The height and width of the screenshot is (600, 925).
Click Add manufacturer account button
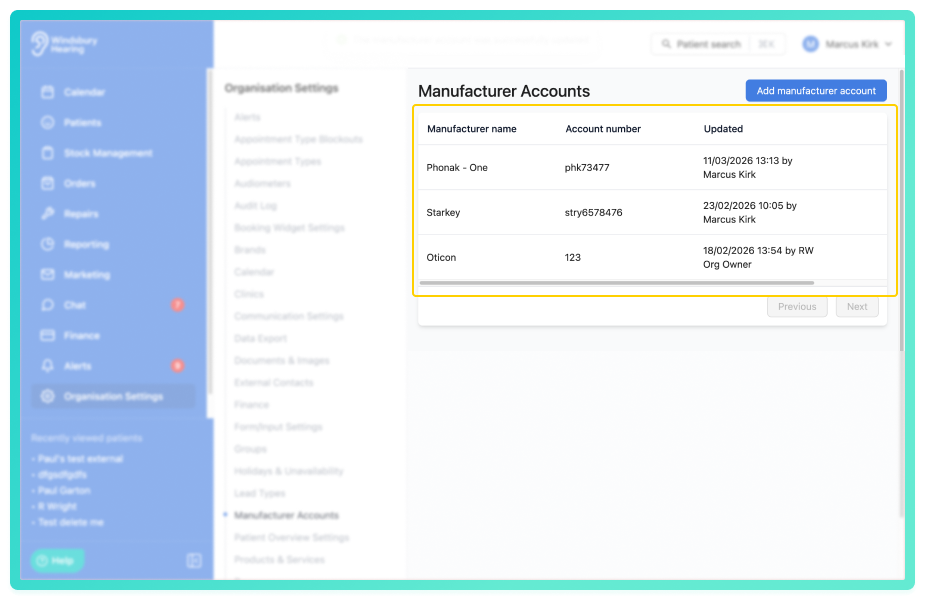[816, 91]
